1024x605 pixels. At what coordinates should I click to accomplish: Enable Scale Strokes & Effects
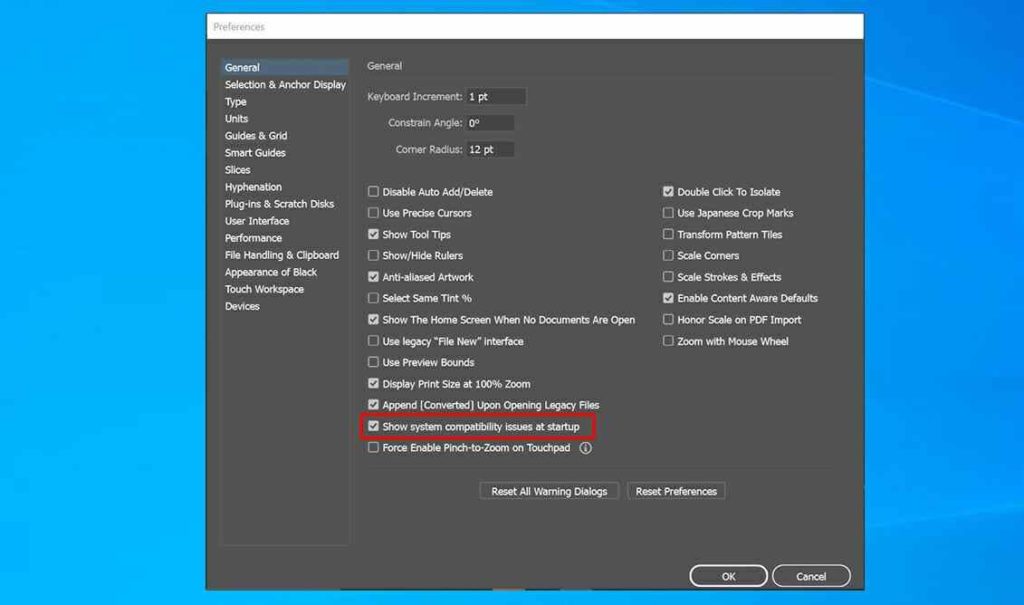(667, 277)
